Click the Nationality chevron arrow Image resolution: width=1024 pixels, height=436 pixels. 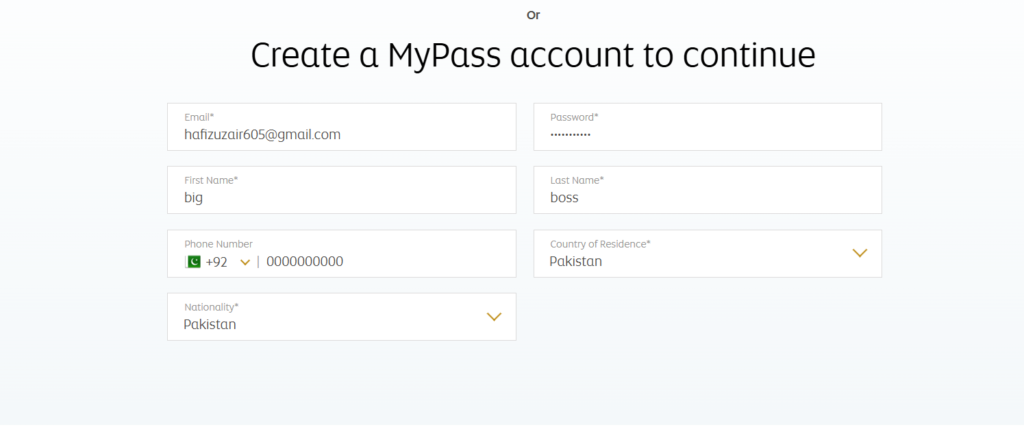pos(493,316)
